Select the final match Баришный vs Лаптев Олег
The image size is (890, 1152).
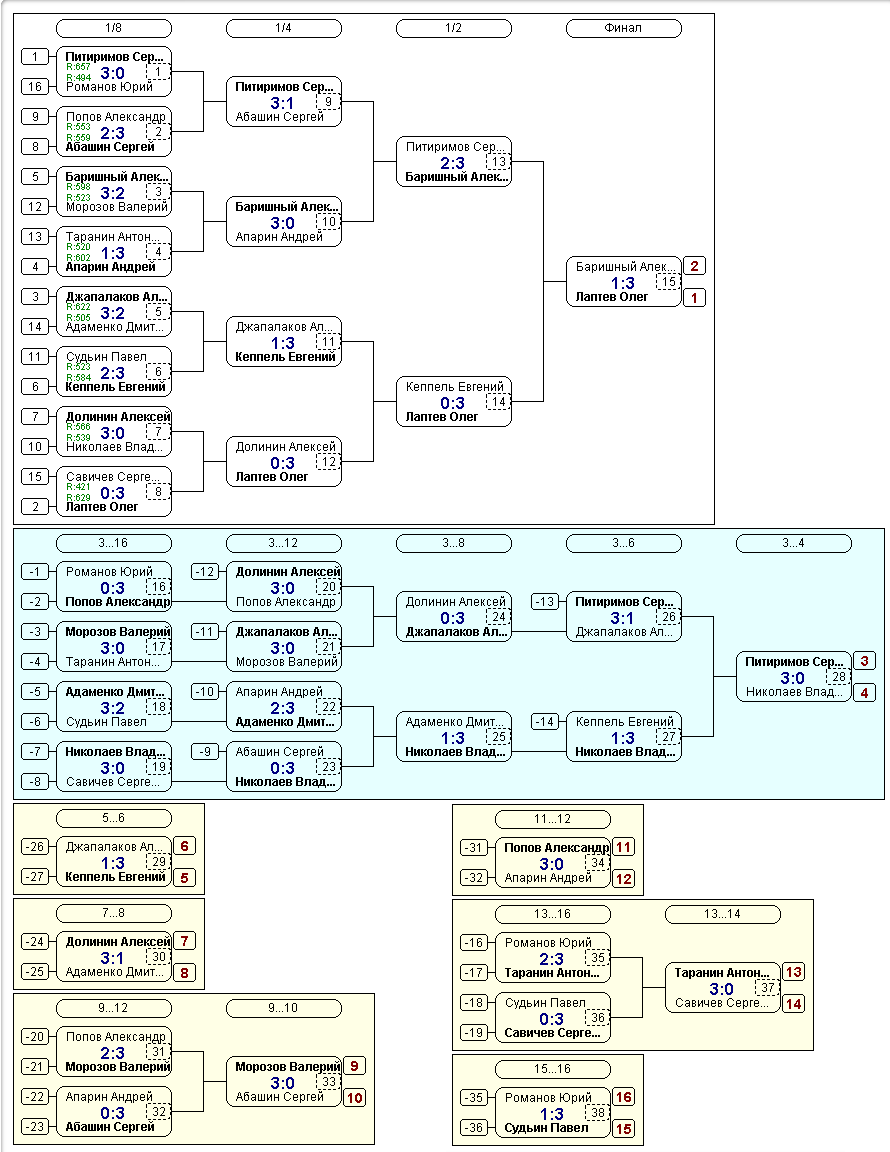click(623, 281)
